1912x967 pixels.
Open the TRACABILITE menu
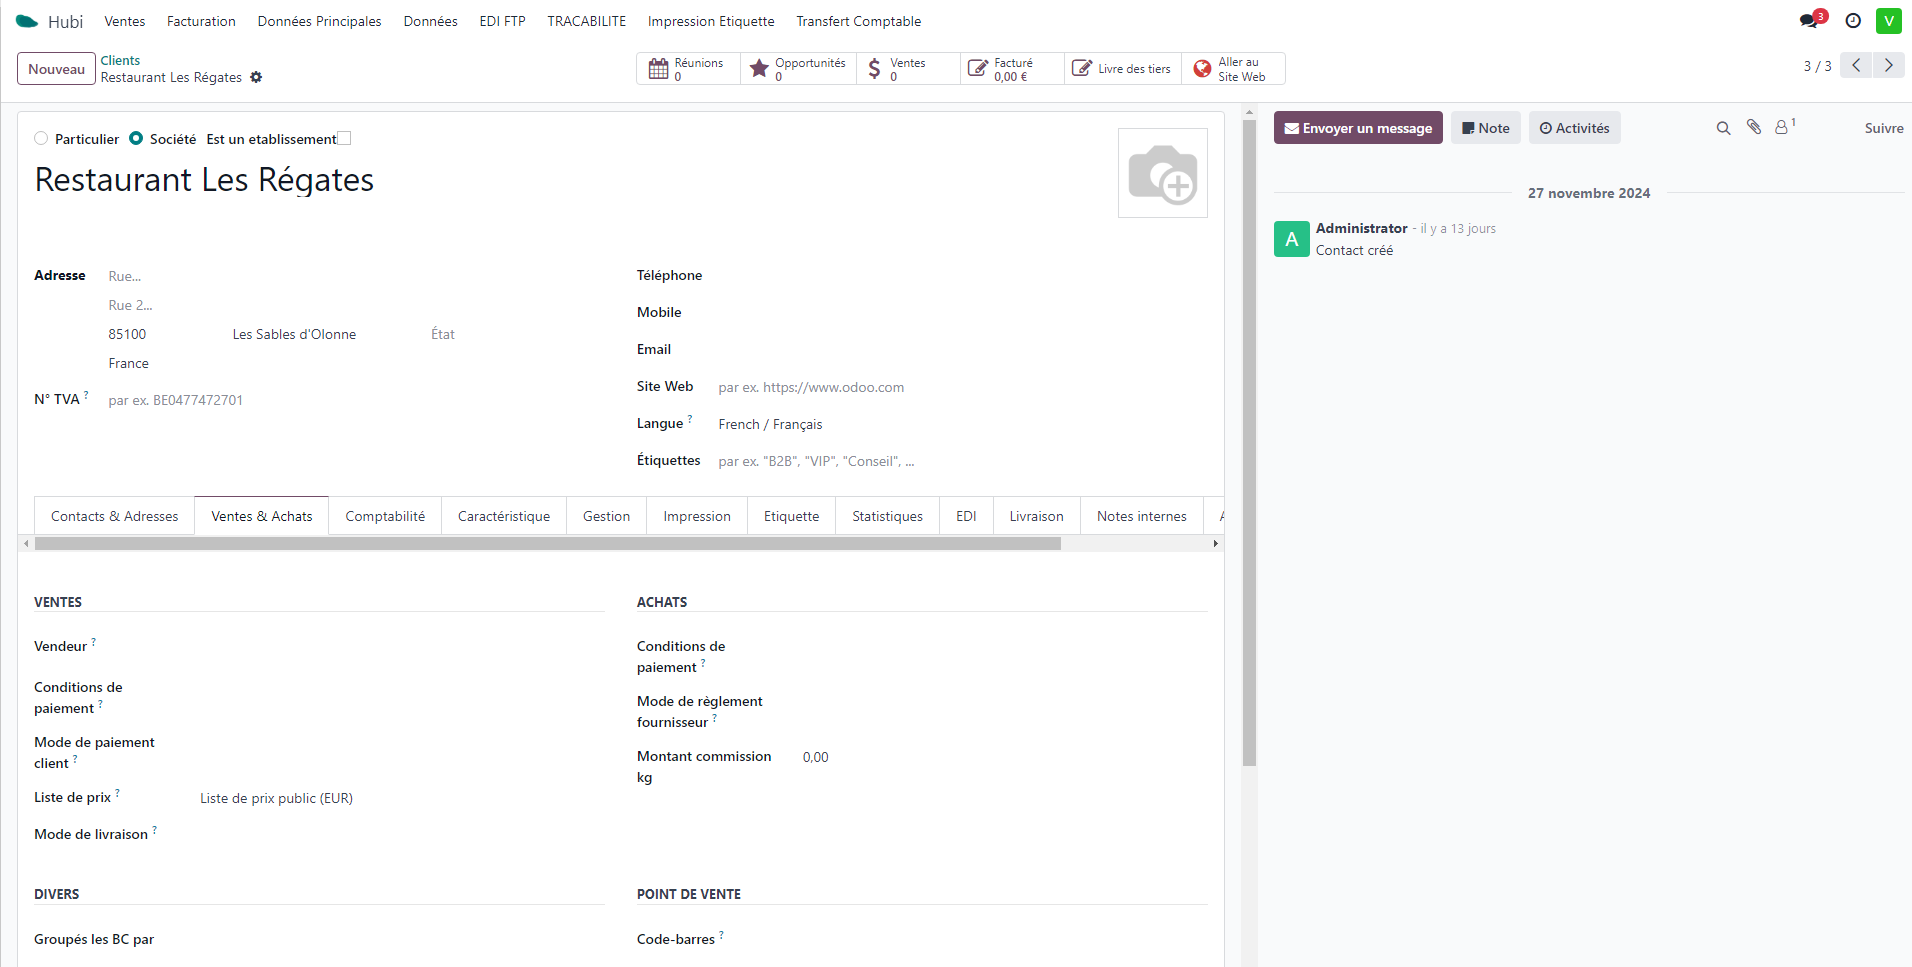[x=586, y=20]
